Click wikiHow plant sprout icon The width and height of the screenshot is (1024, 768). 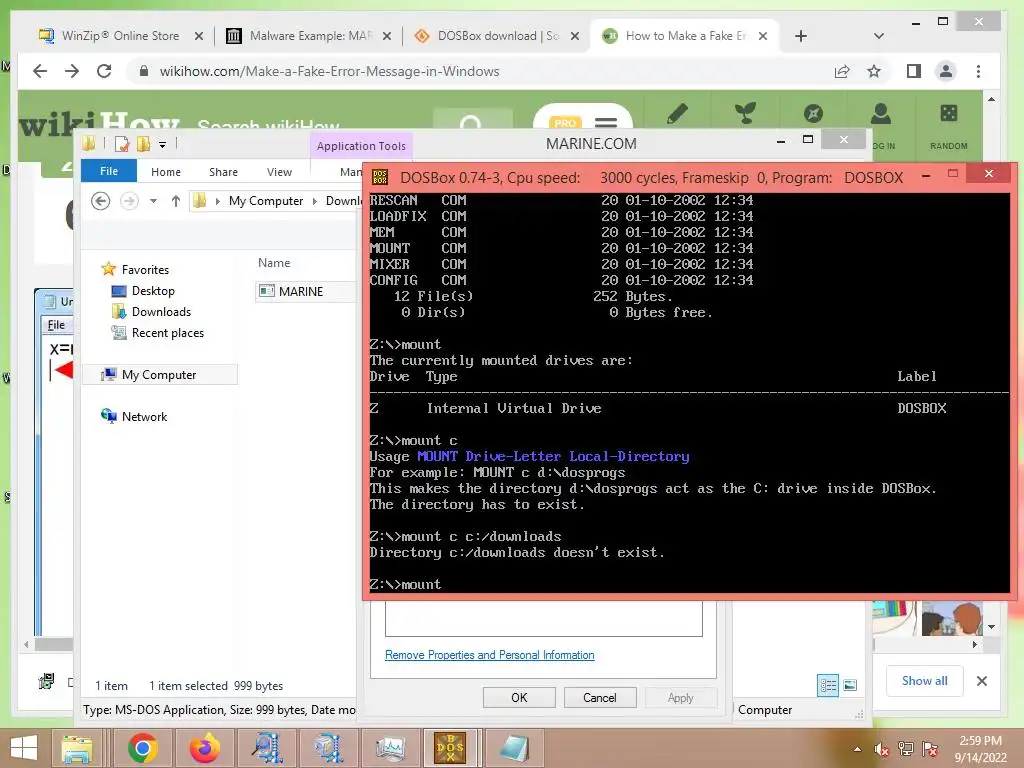pos(744,113)
